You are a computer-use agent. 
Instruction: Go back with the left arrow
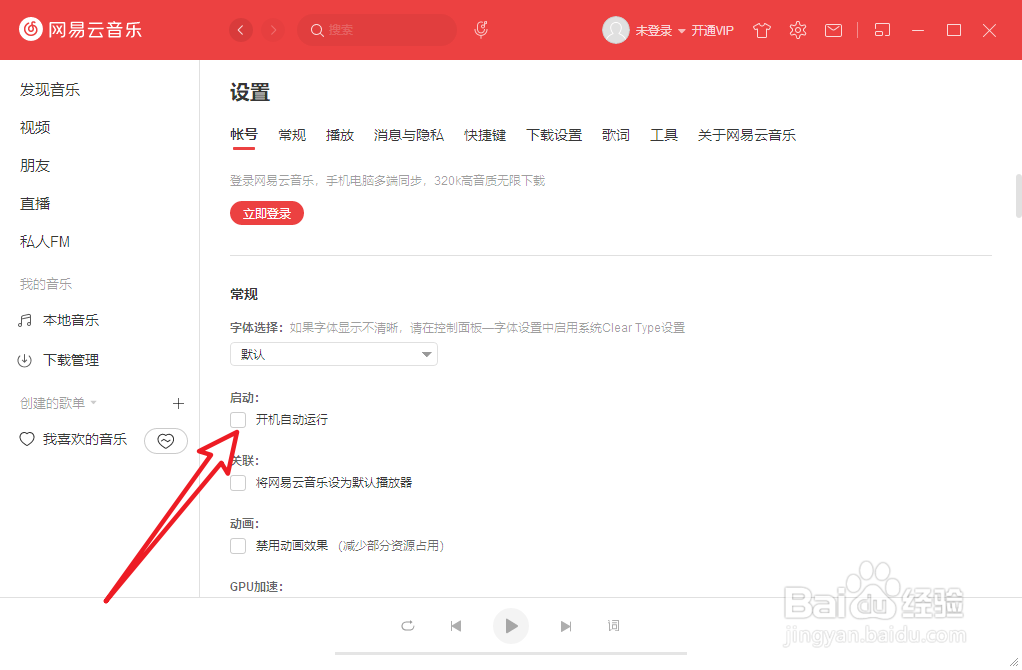[x=241, y=30]
